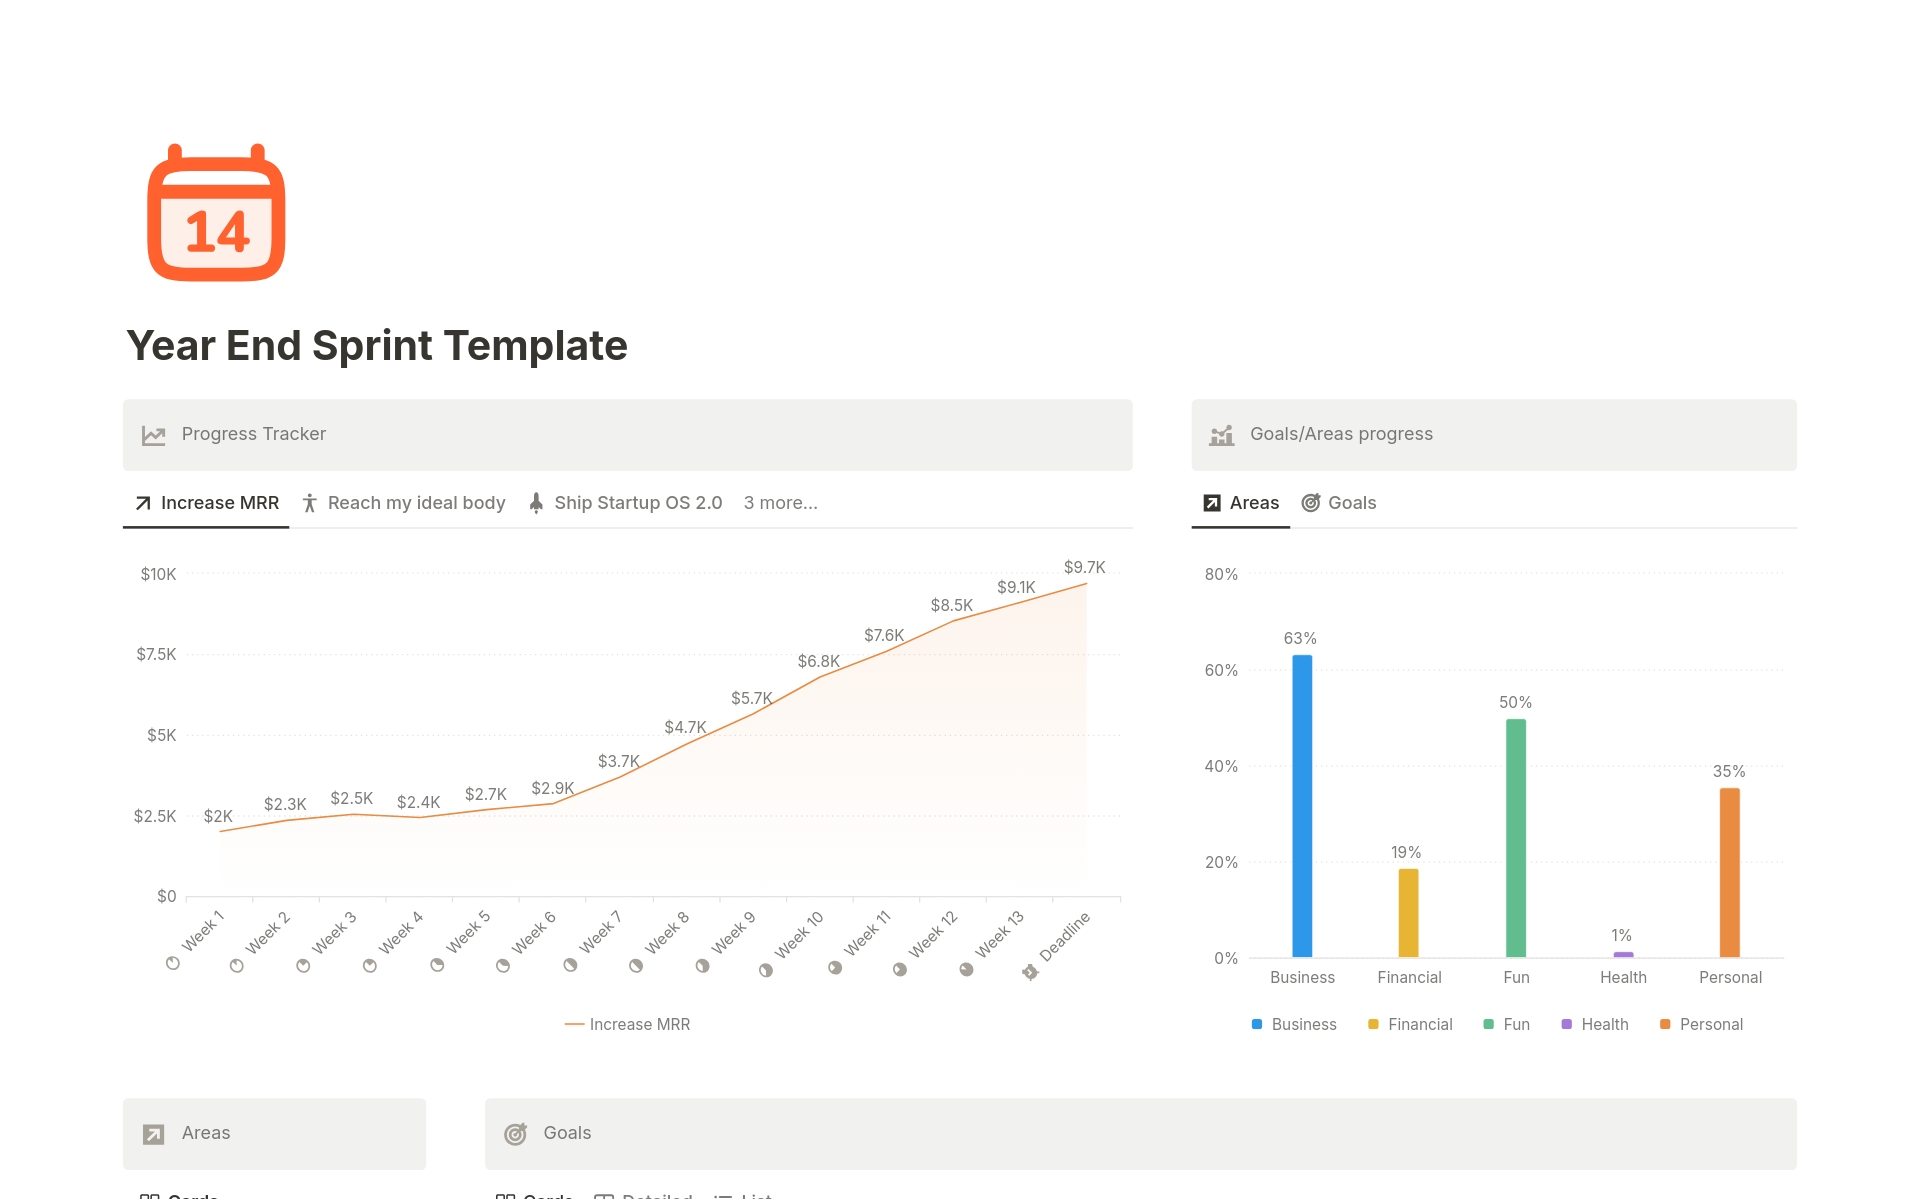This screenshot has height=1199, width=1920.
Task: Click the orange Personal color swatch in the legend
Action: (1664, 1024)
